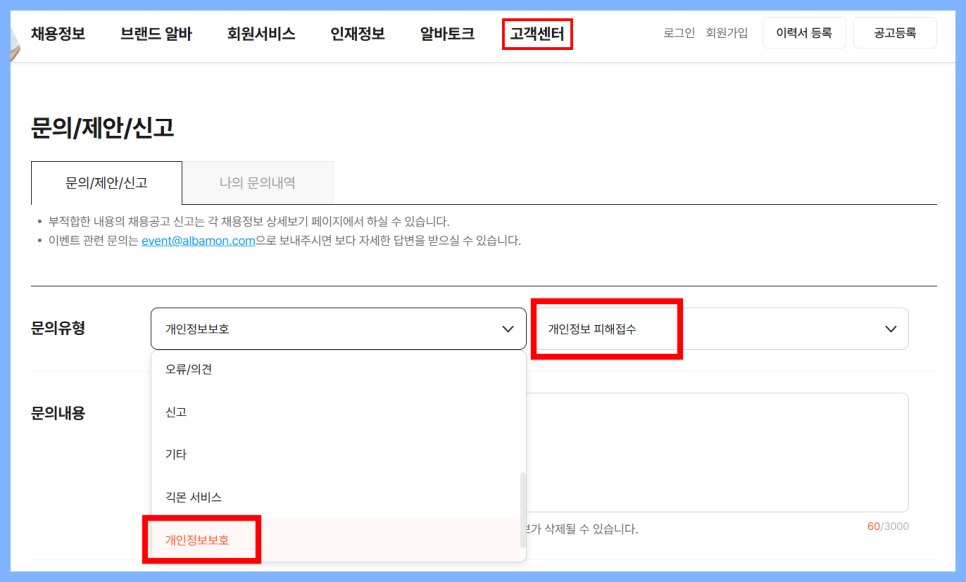Switch to the 나의 문의내역 tab
The image size is (966, 582).
pos(258,183)
